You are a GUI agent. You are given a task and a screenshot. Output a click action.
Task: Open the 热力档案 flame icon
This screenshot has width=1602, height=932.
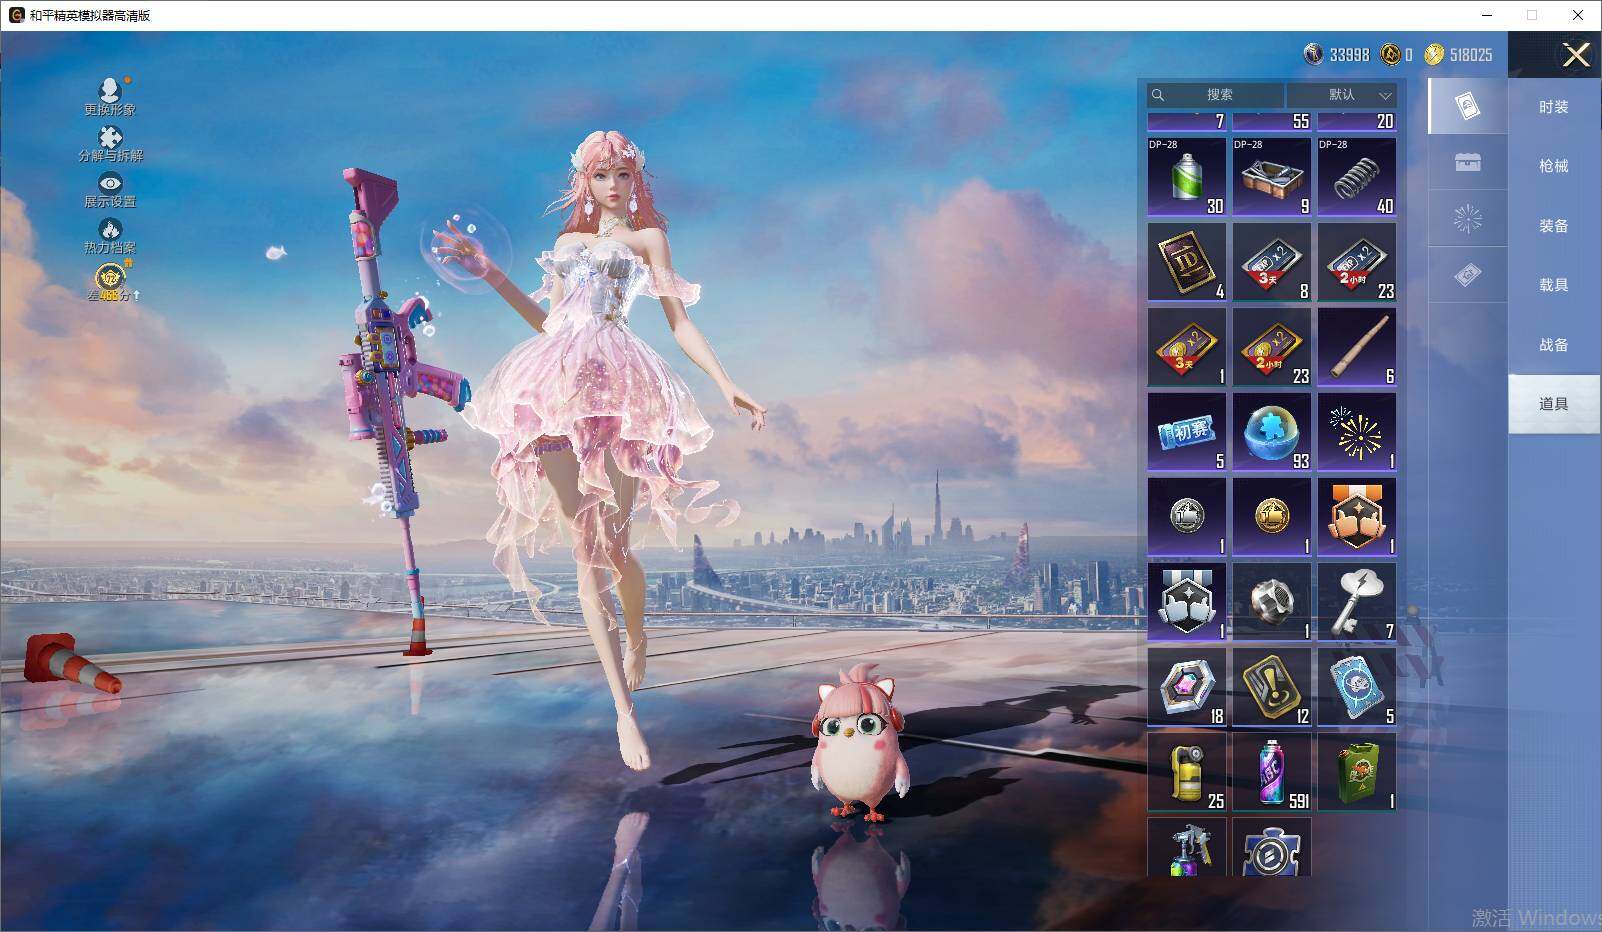click(110, 236)
